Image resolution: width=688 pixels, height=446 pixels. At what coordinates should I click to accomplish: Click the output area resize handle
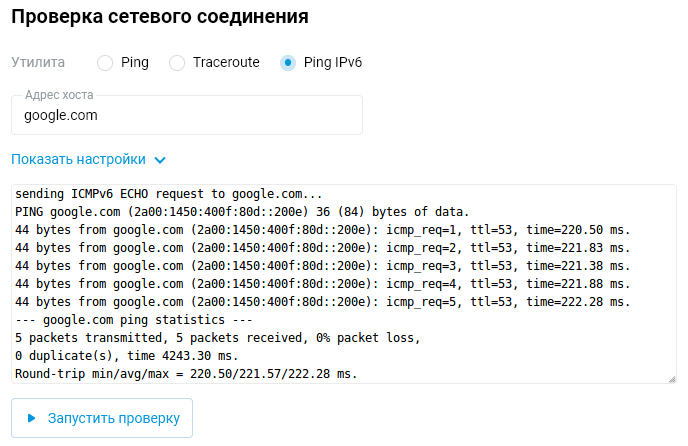(671, 377)
